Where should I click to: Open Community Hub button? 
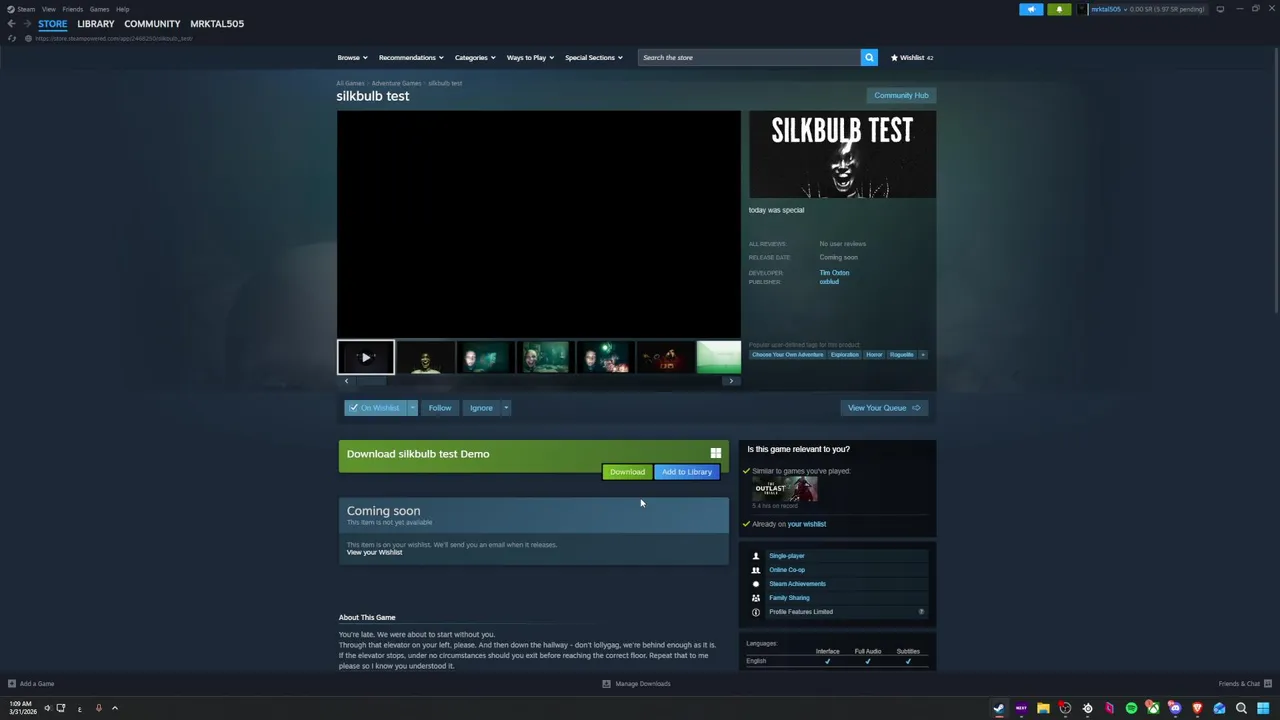tap(901, 95)
